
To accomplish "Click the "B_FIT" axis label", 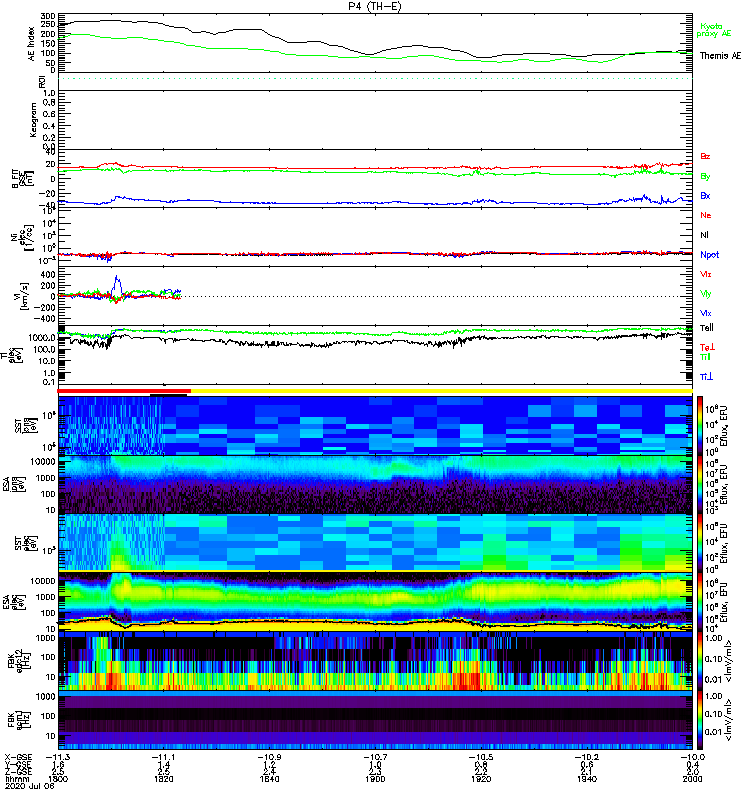I will tap(15, 179).
